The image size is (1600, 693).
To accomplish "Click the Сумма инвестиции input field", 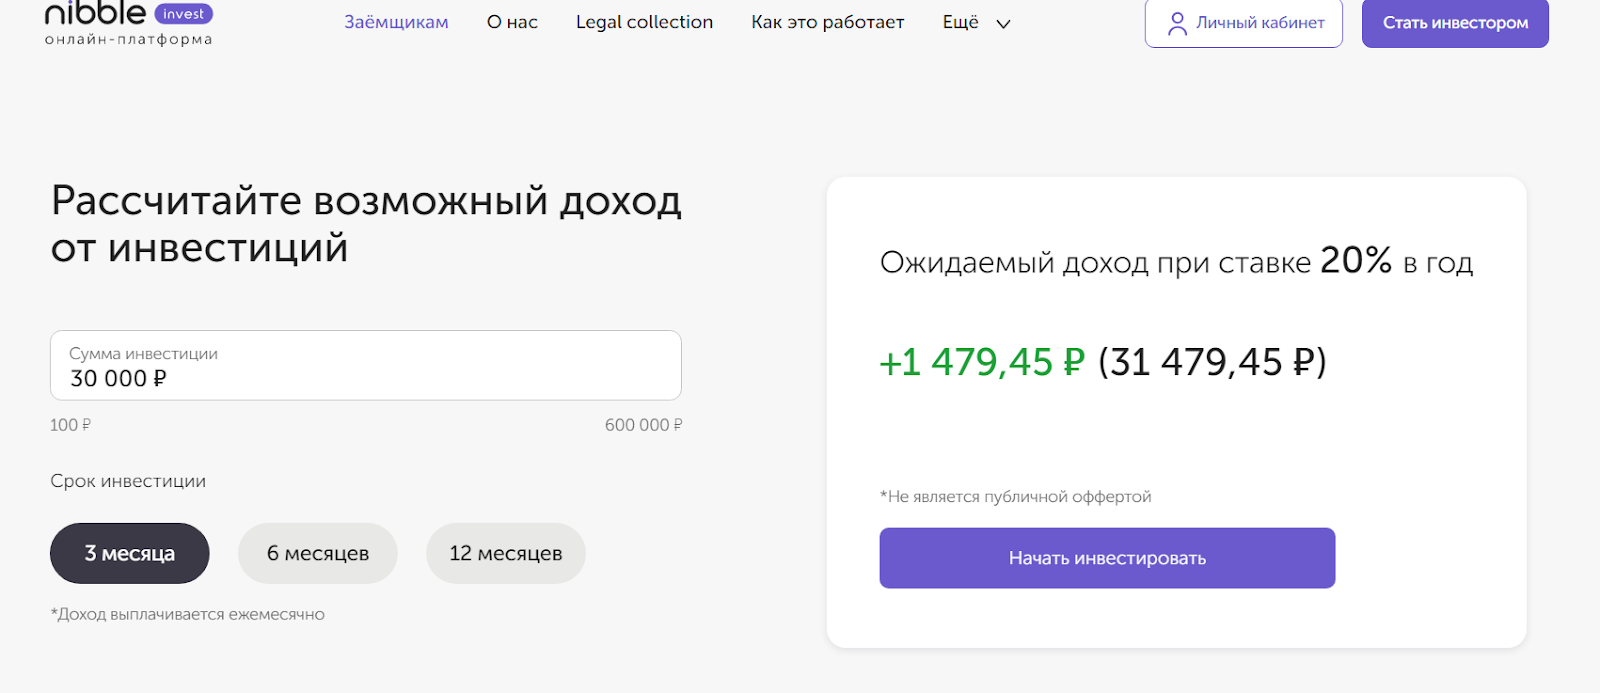I will pyautogui.click(x=366, y=366).
